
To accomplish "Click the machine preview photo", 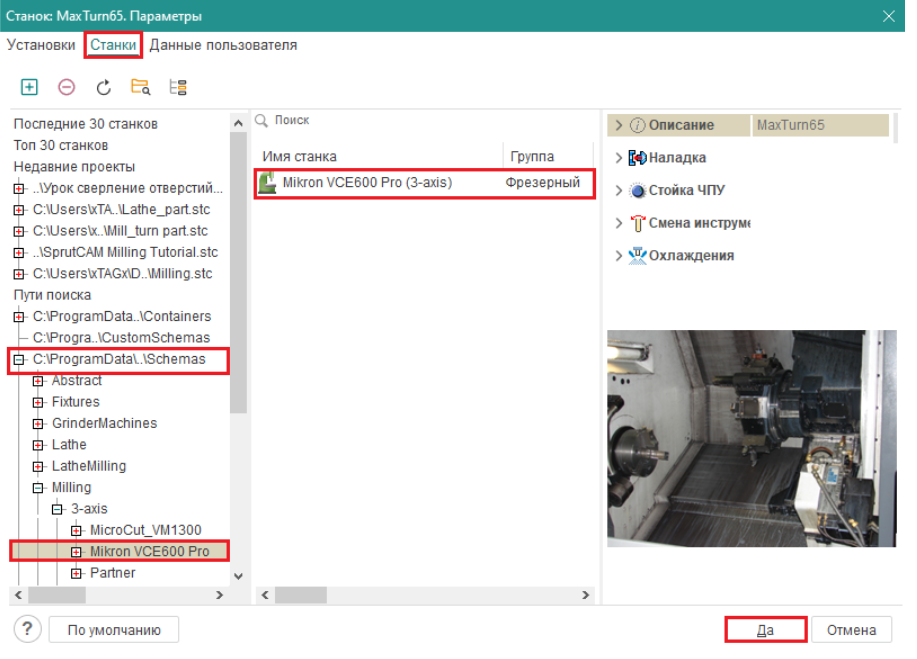I will coord(752,438).
